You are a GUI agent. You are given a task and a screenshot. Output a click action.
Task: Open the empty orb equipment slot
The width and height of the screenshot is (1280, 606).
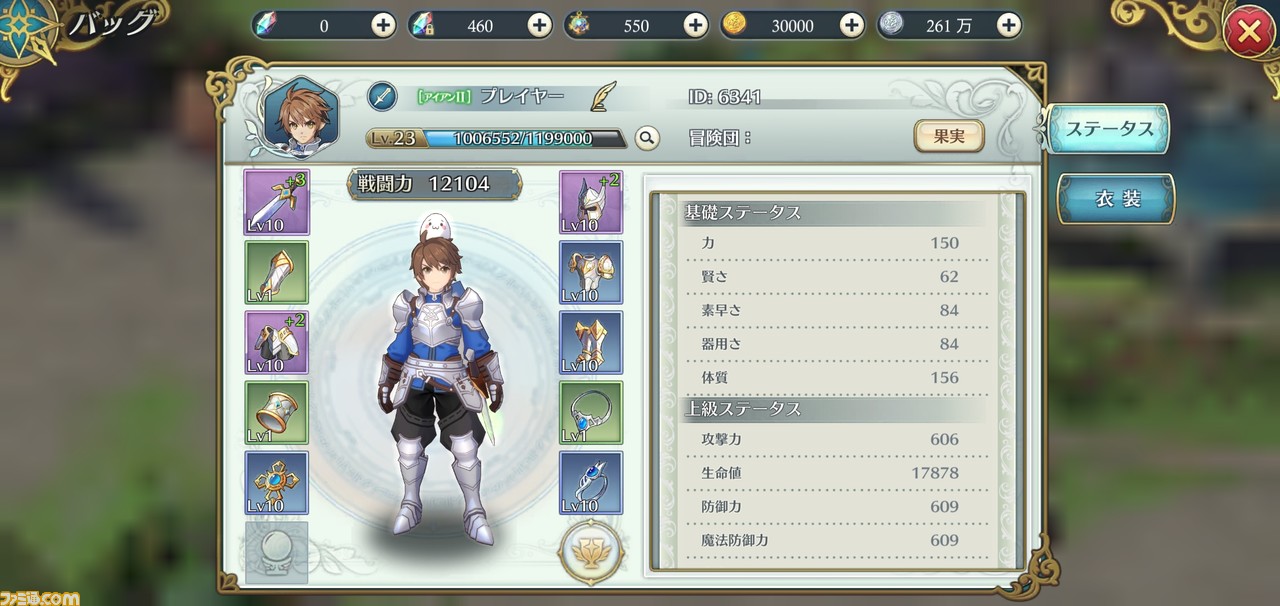[x=276, y=552]
